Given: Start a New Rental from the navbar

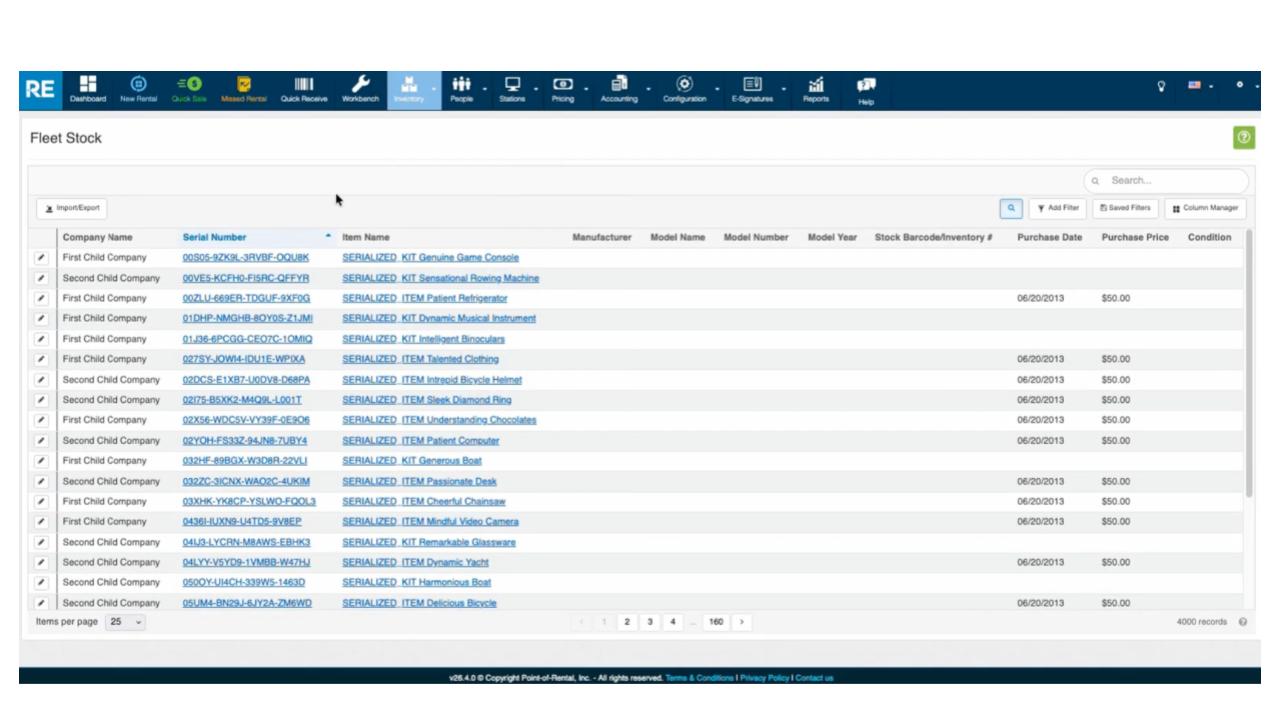Looking at the screenshot, I should click(x=139, y=90).
